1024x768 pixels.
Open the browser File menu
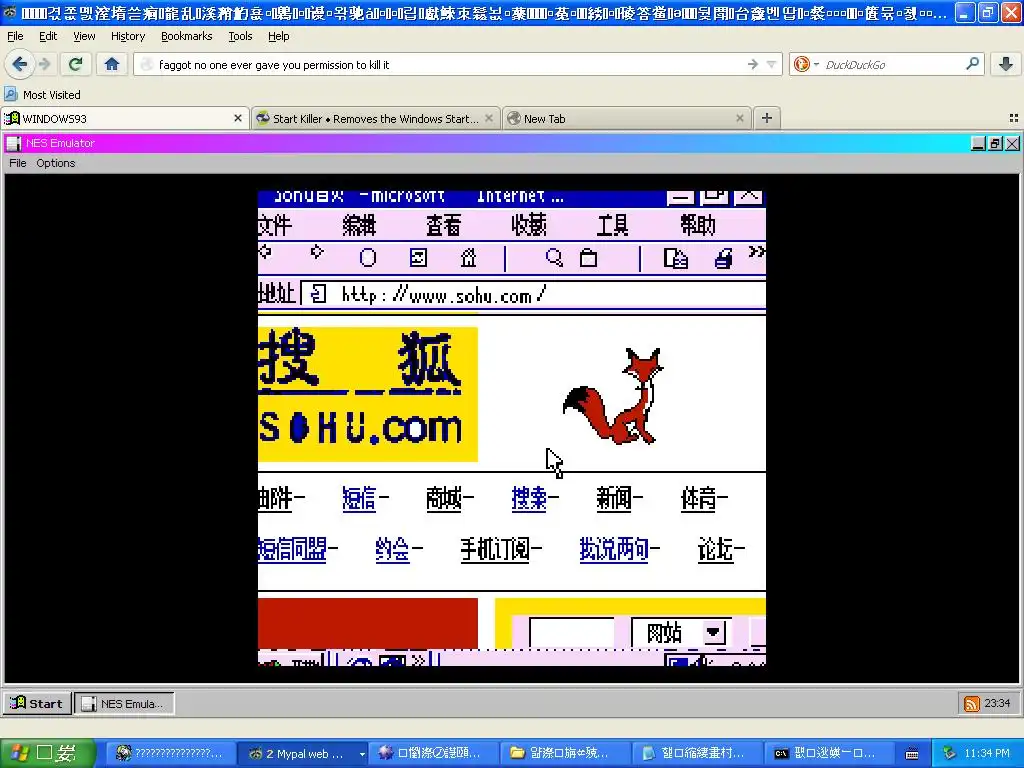pyautogui.click(x=15, y=36)
